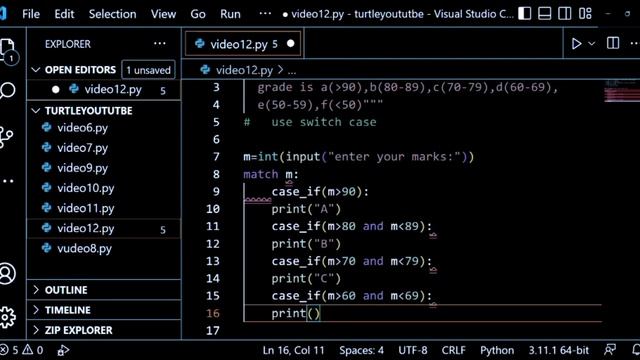Open the Edit menu
Viewport: 640px width, 360px height.
click(x=64, y=14)
